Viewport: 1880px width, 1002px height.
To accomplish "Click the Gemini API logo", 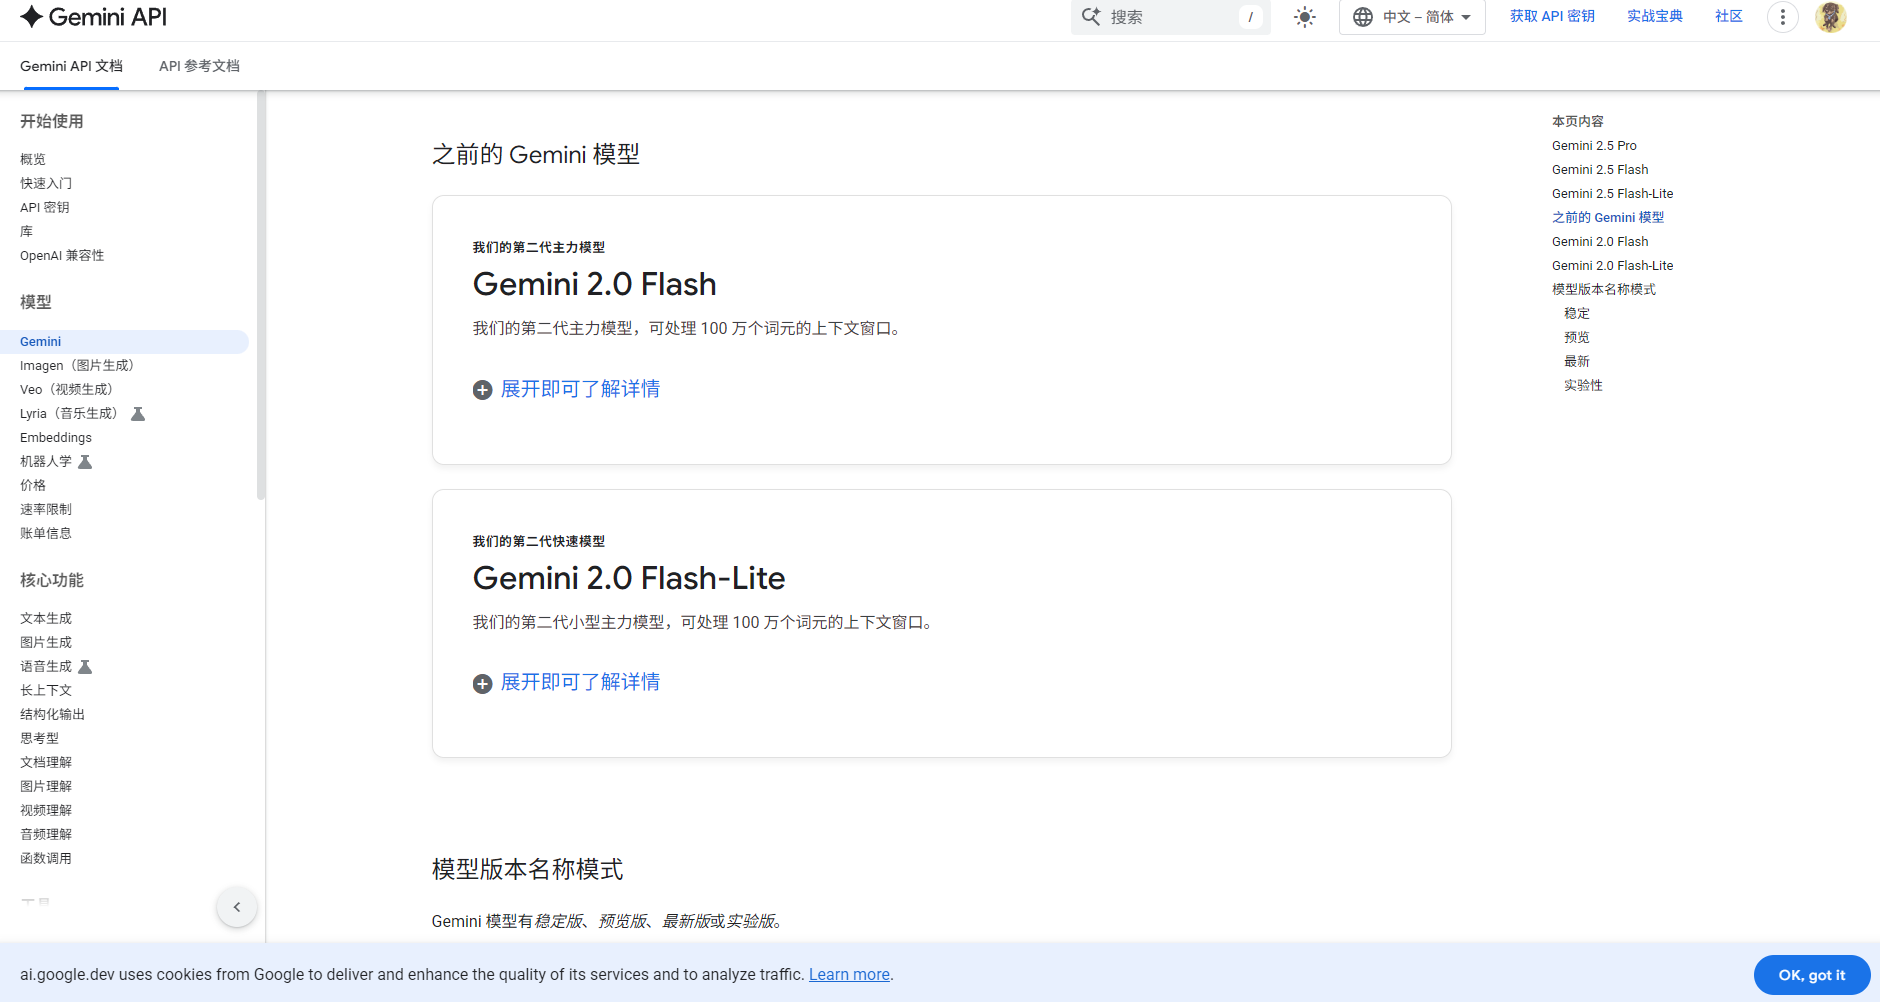I will click(93, 17).
